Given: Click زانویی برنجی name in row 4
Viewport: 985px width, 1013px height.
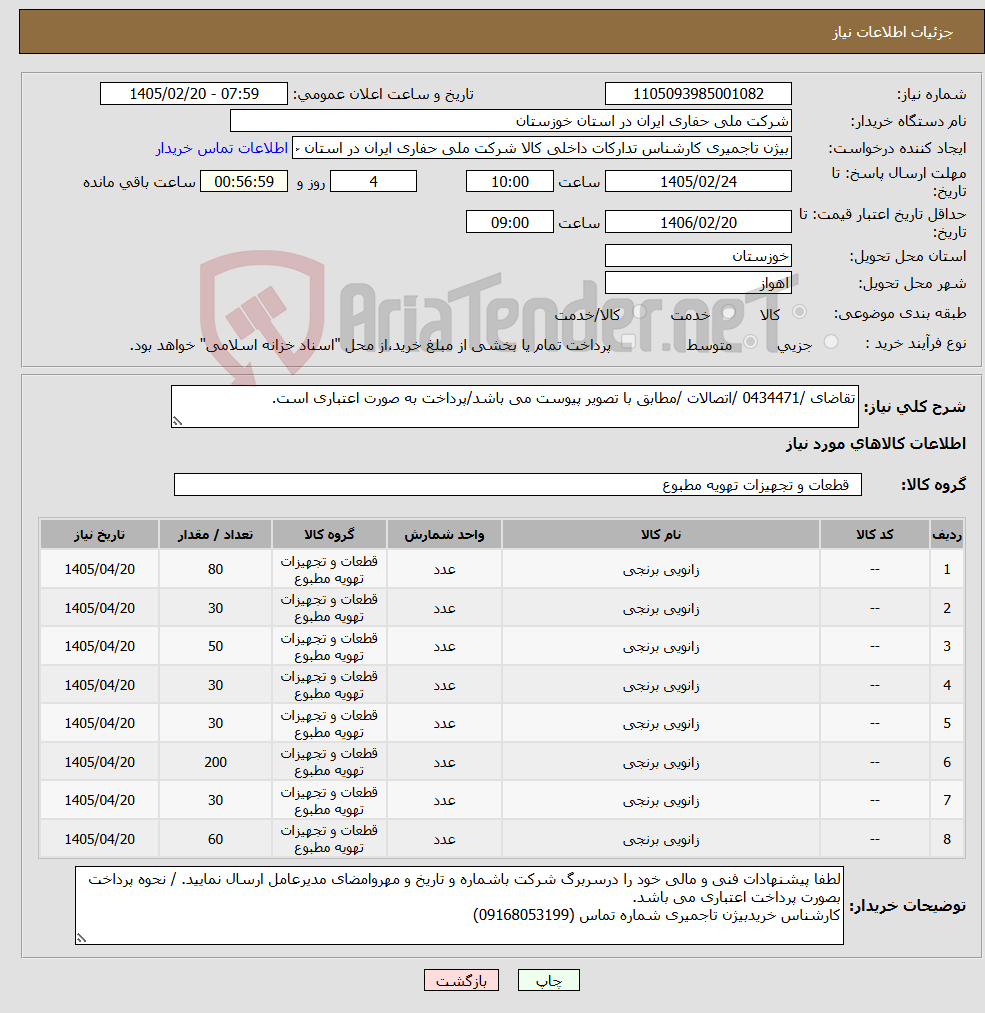Looking at the screenshot, I should (661, 685).
